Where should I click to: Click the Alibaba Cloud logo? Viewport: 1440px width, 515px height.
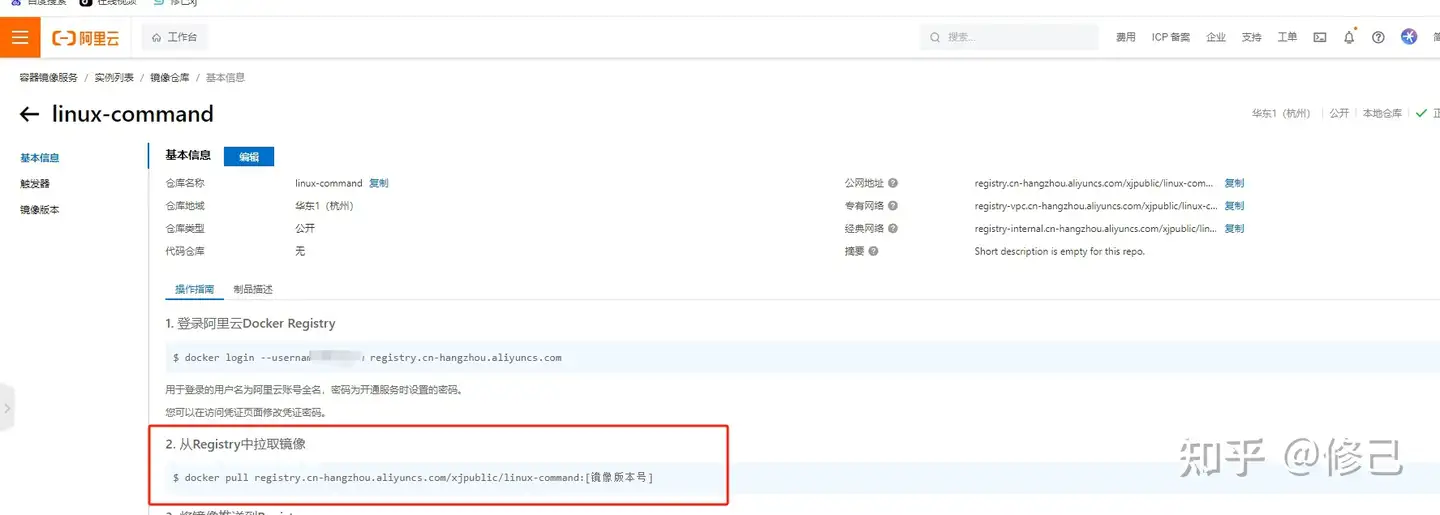click(x=85, y=38)
